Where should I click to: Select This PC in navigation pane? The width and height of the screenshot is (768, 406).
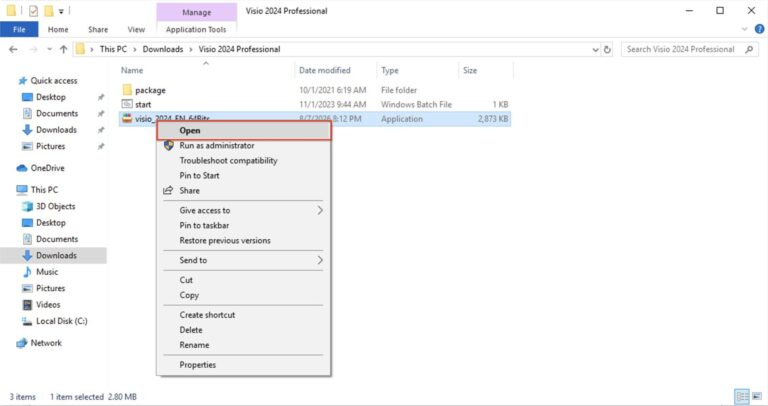tap(44, 190)
